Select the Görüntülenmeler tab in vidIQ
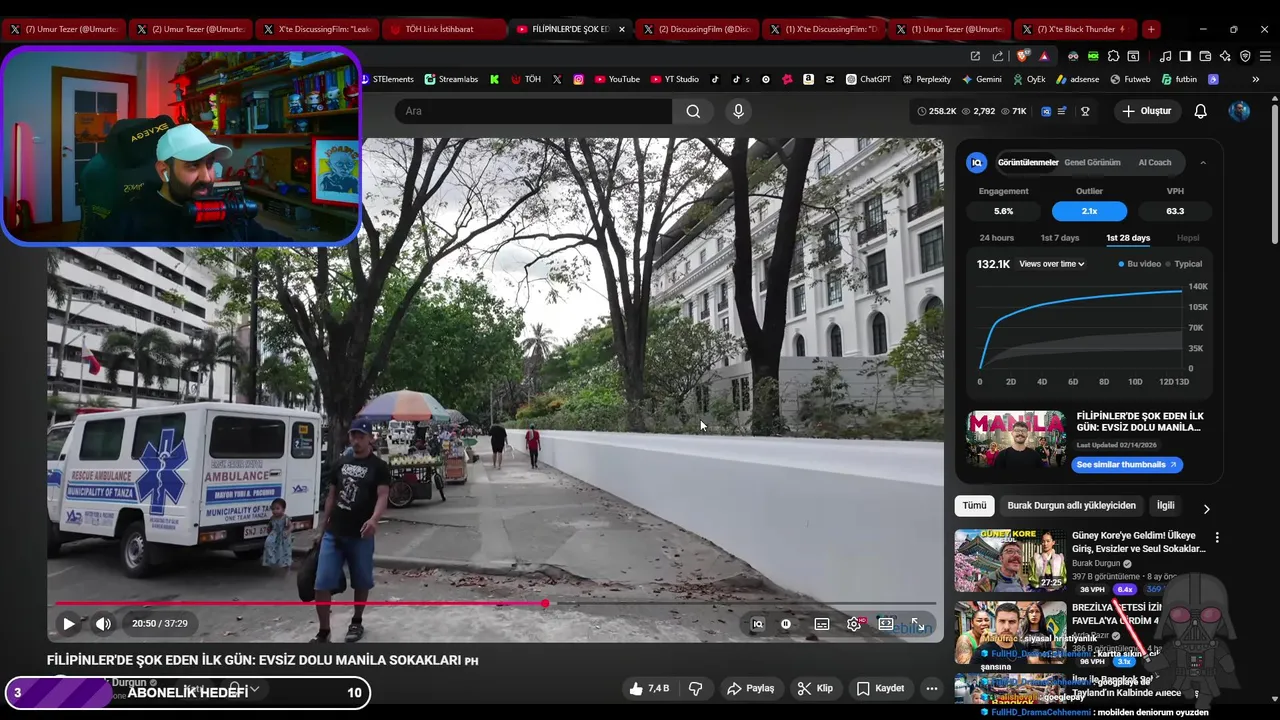Viewport: 1280px width, 720px height. click(x=1028, y=162)
